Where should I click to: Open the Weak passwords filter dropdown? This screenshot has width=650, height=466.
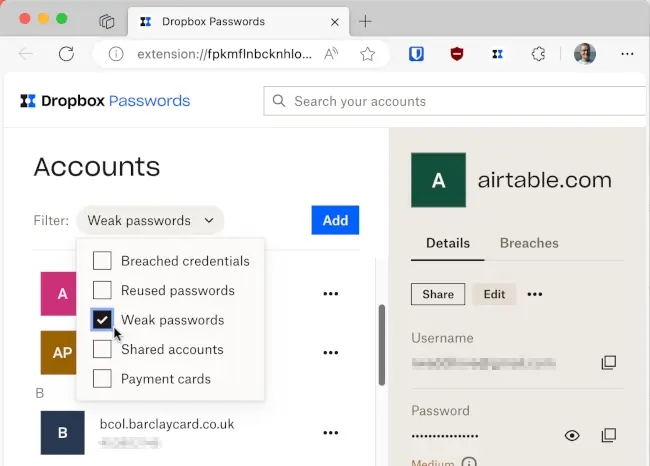coord(150,220)
